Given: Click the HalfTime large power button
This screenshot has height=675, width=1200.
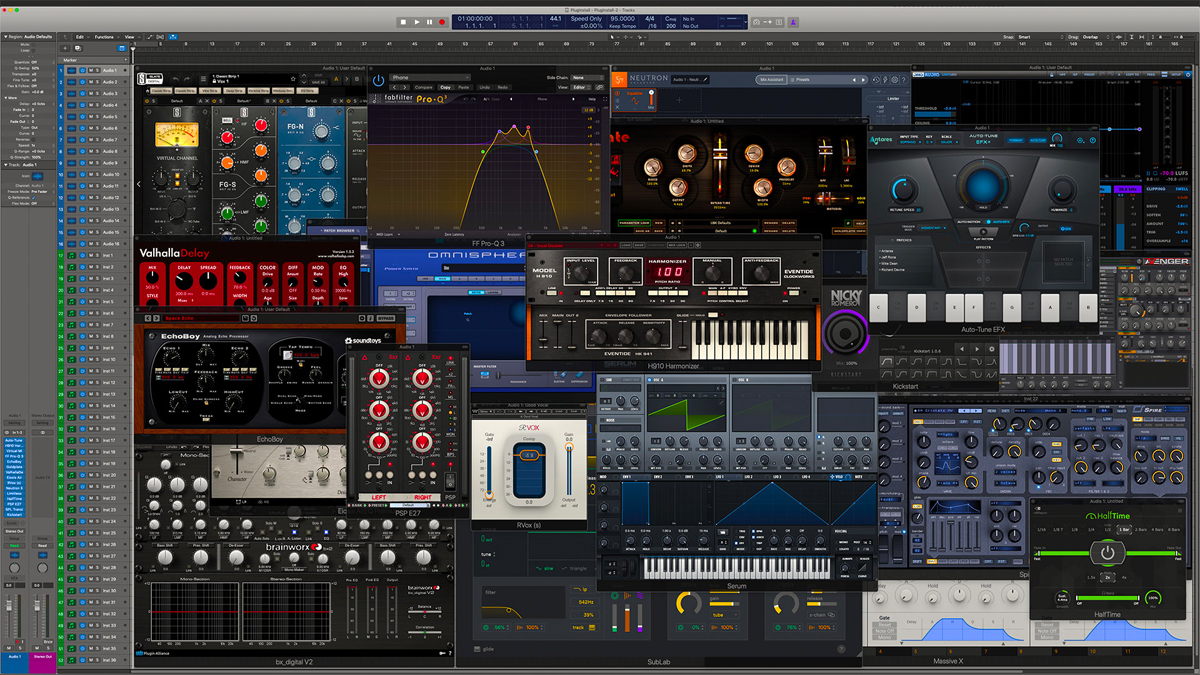Looking at the screenshot, I should pyautogui.click(x=1107, y=552).
